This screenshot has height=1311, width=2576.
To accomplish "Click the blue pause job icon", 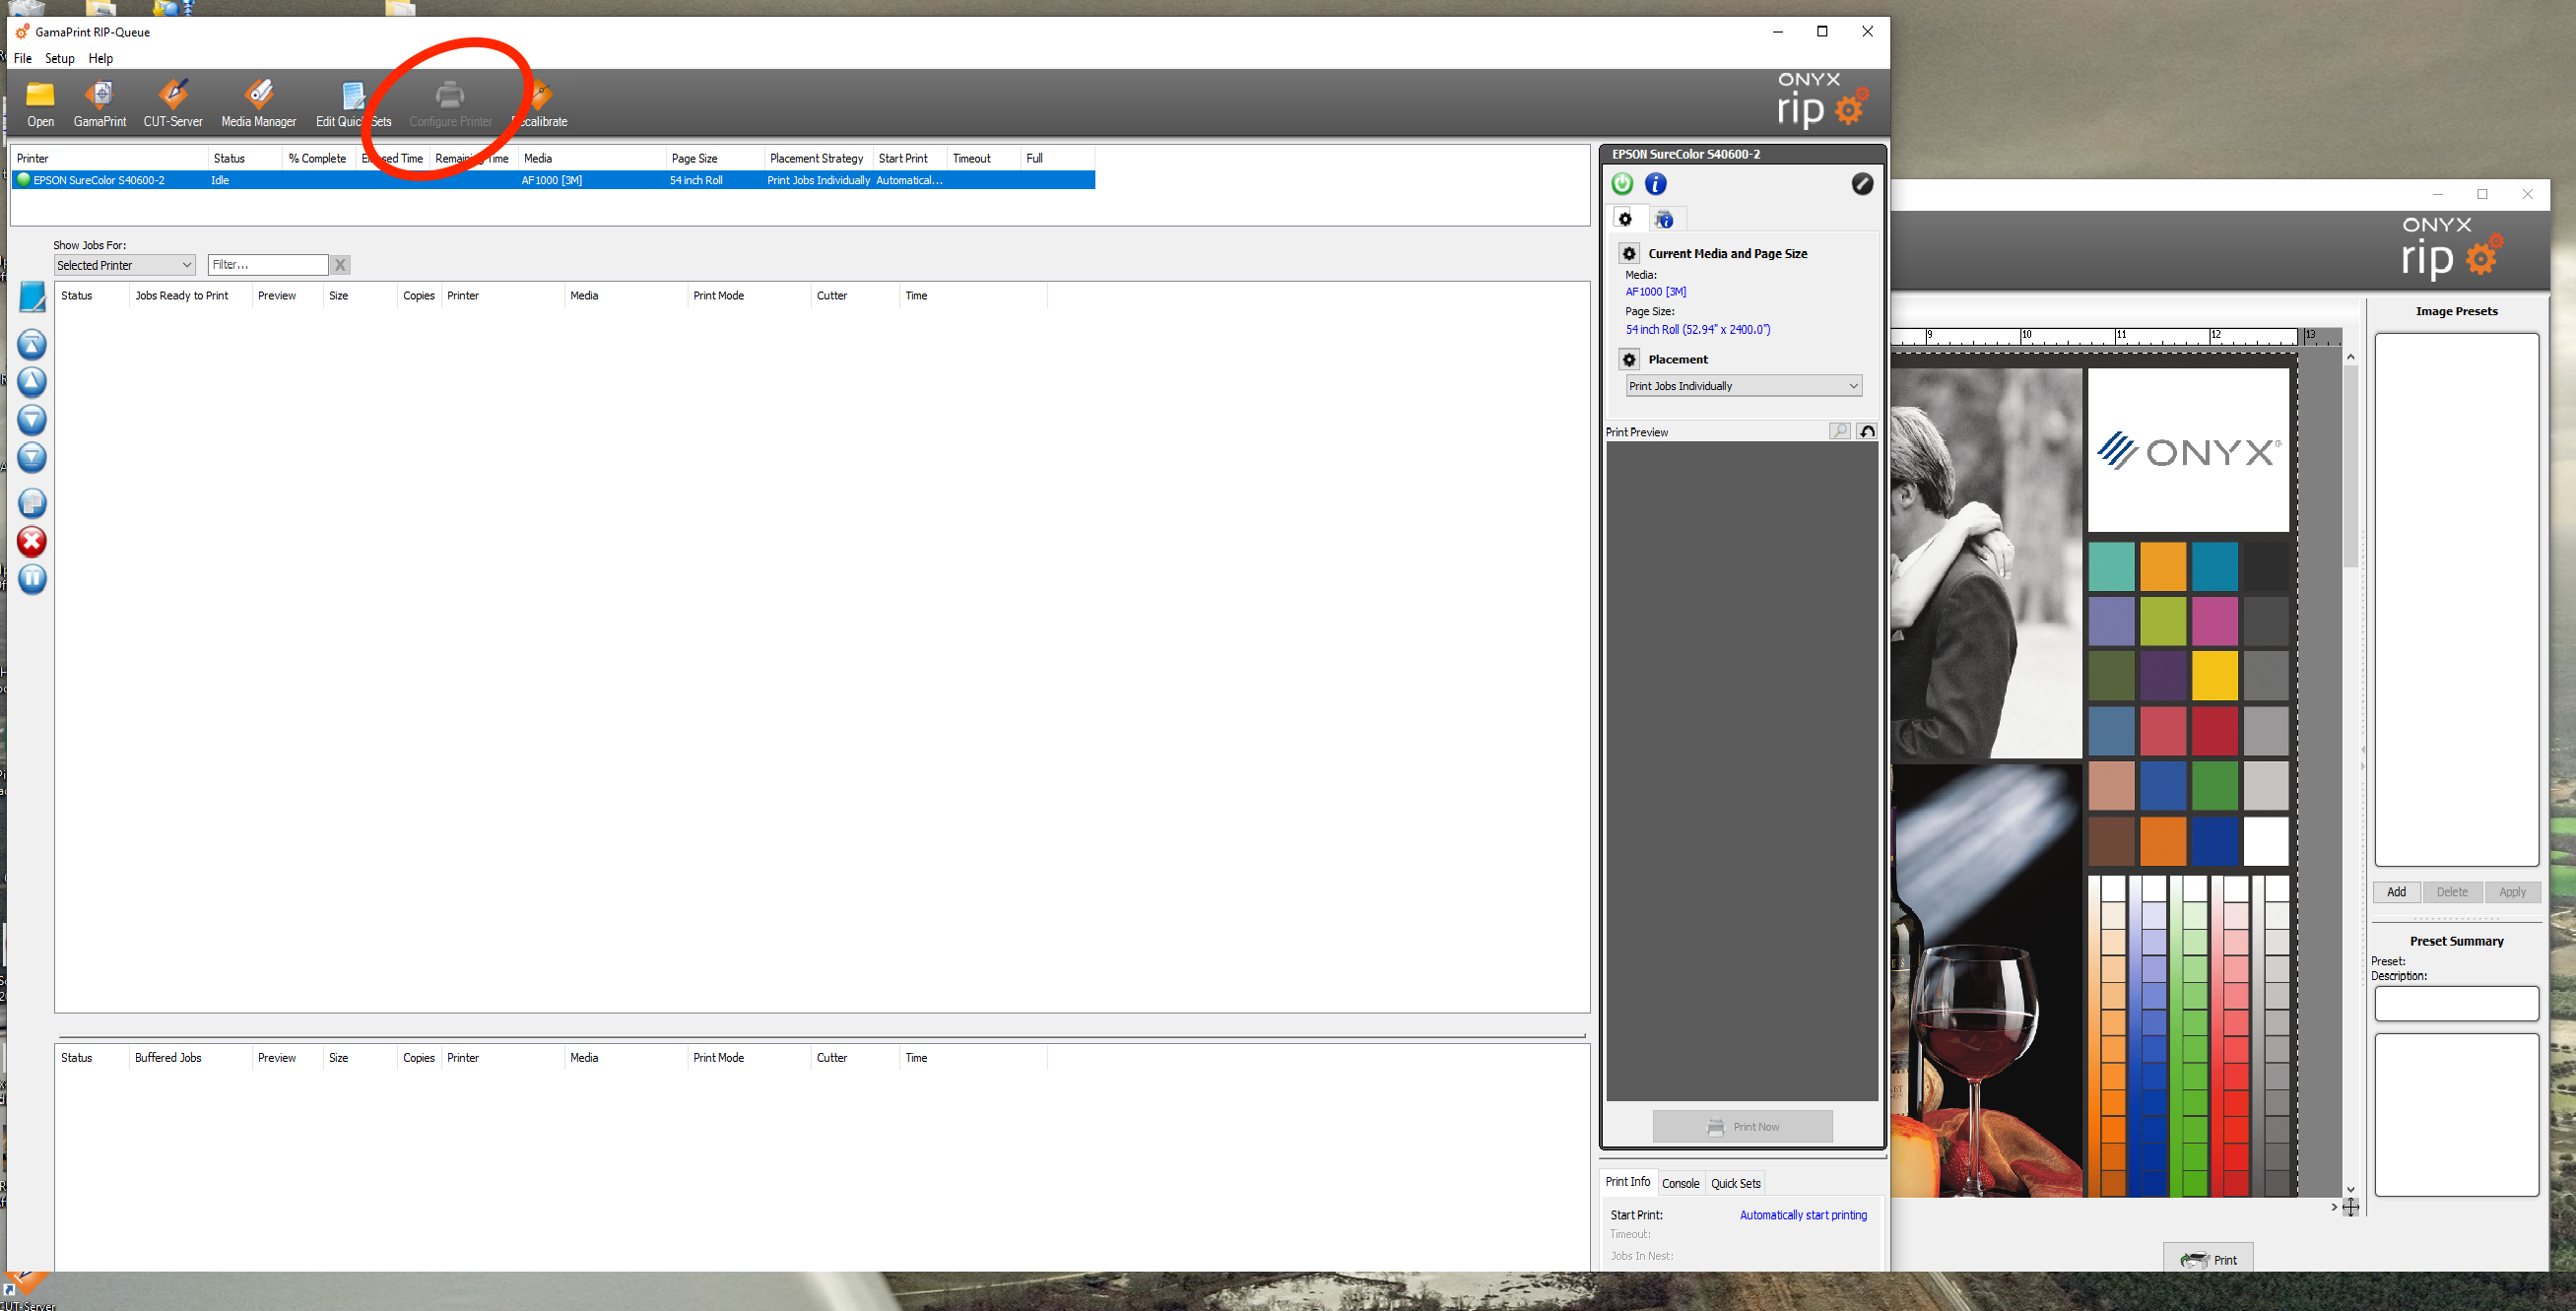I will (x=32, y=579).
